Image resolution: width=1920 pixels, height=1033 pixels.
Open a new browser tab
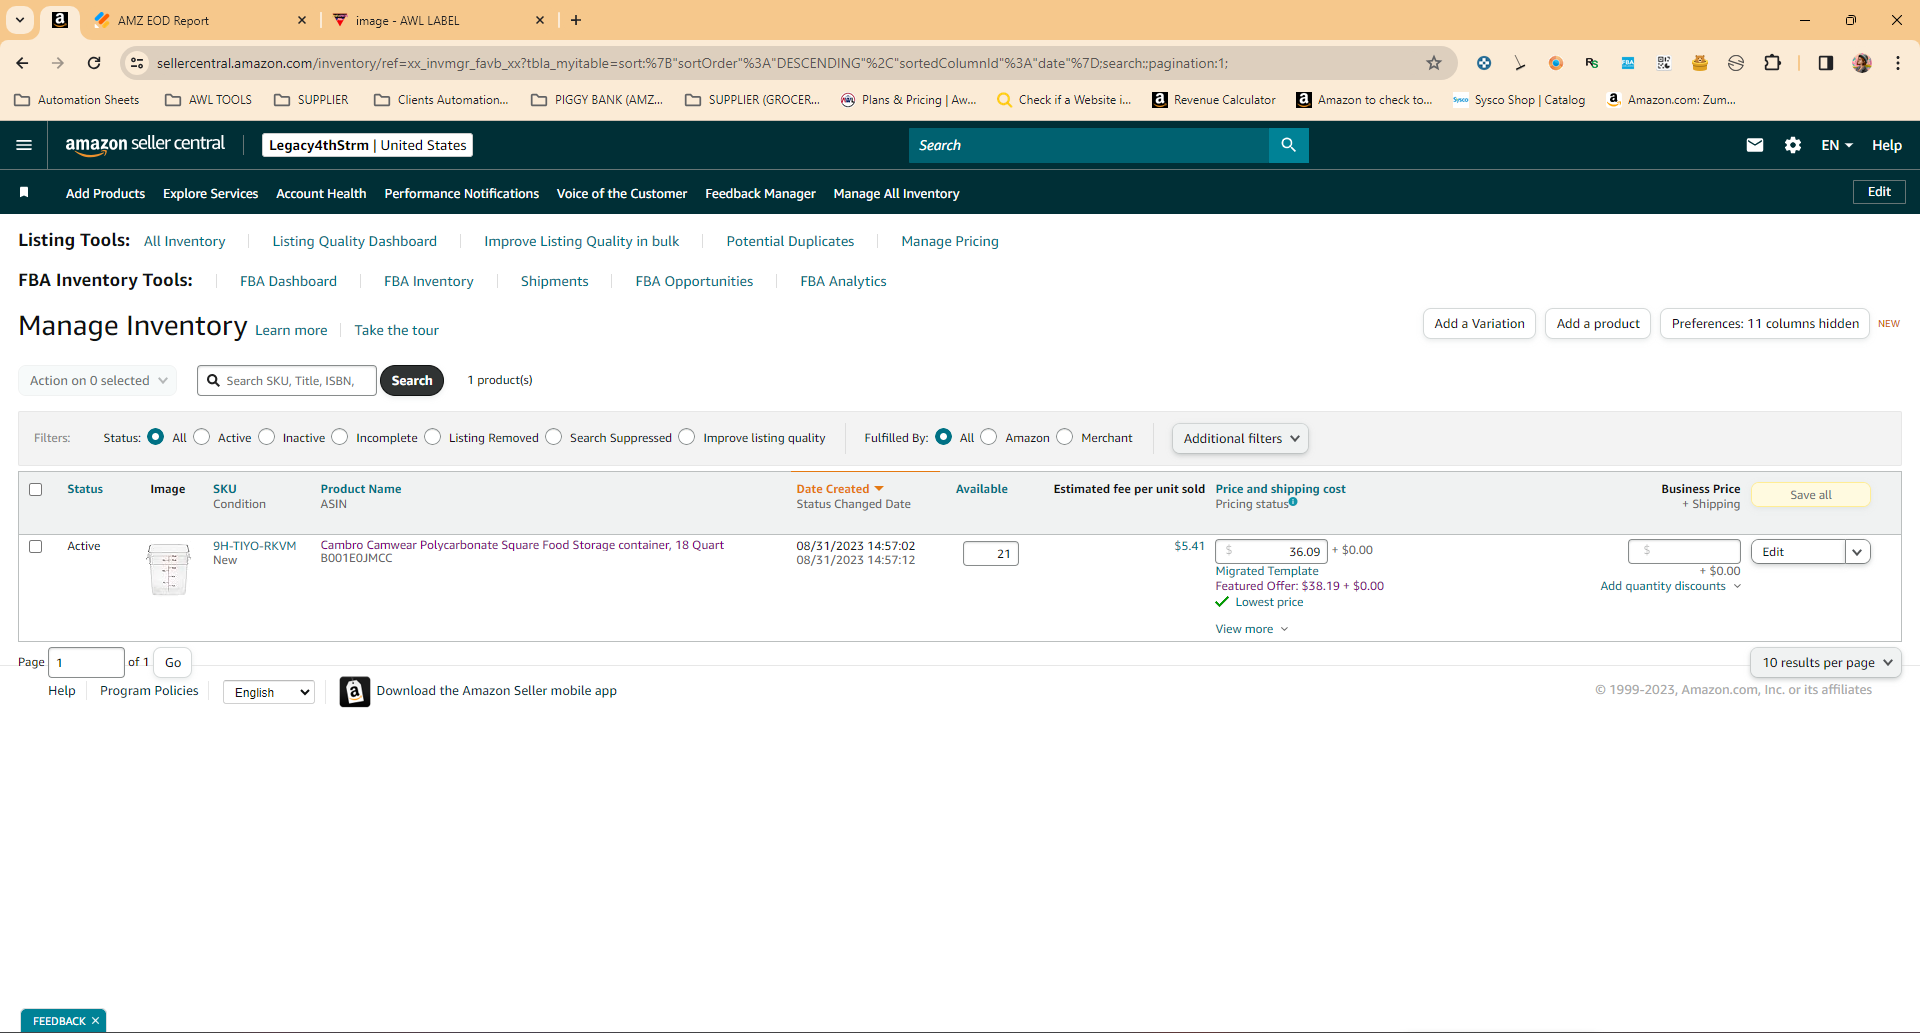[576, 20]
